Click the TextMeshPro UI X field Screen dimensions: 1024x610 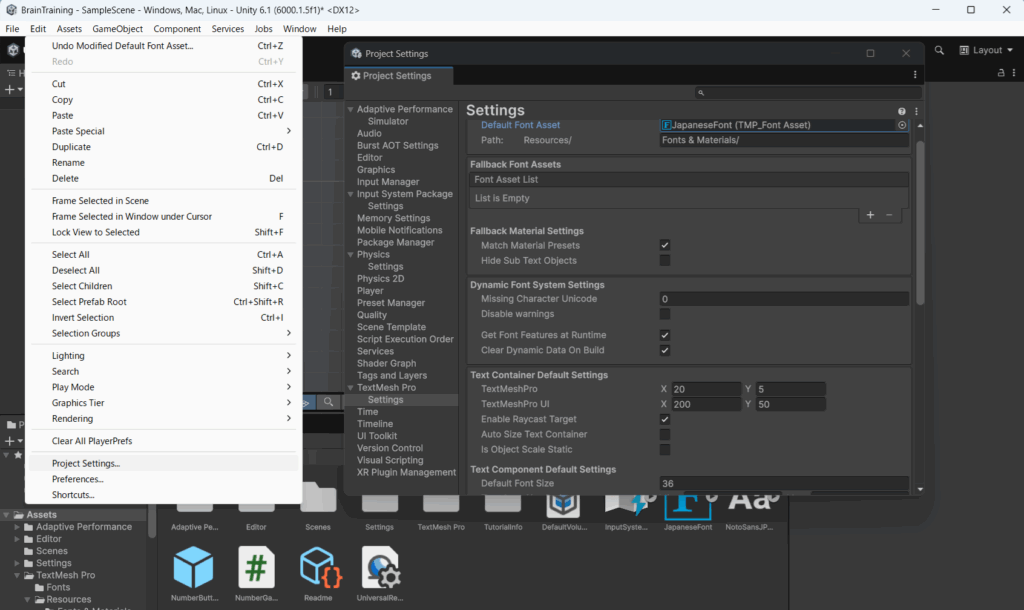point(706,404)
